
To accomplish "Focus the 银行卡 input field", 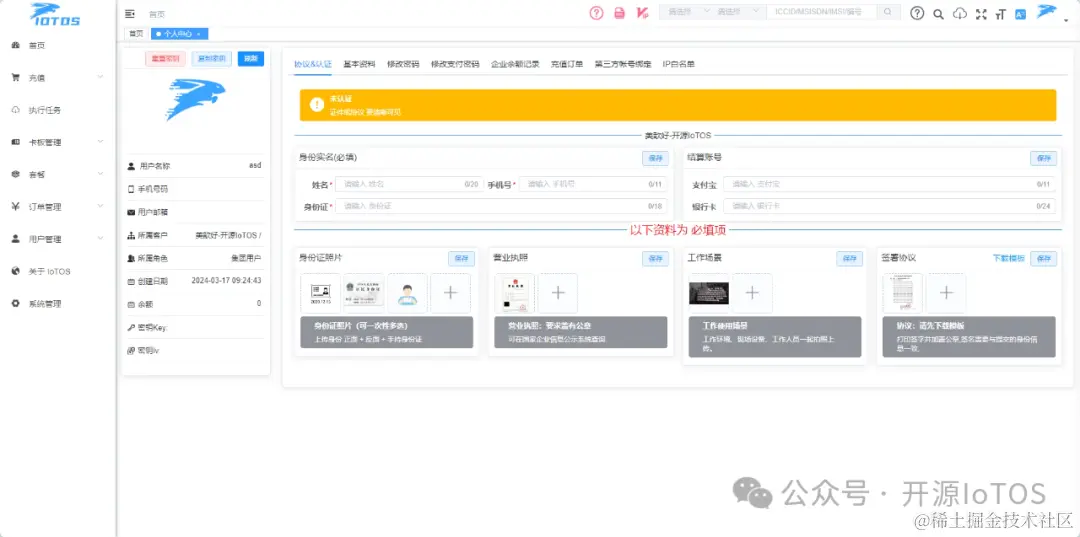I will [889, 206].
